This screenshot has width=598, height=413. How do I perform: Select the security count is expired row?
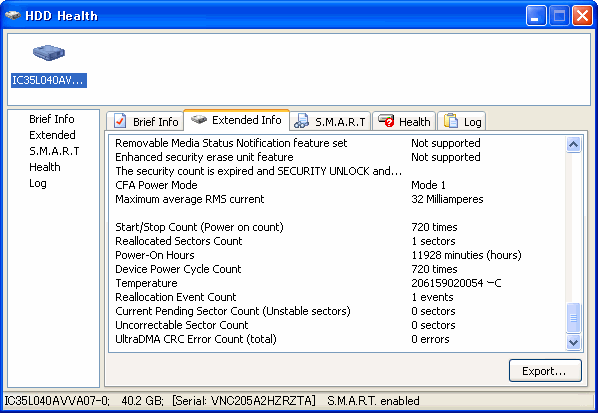pyautogui.click(x=338, y=171)
